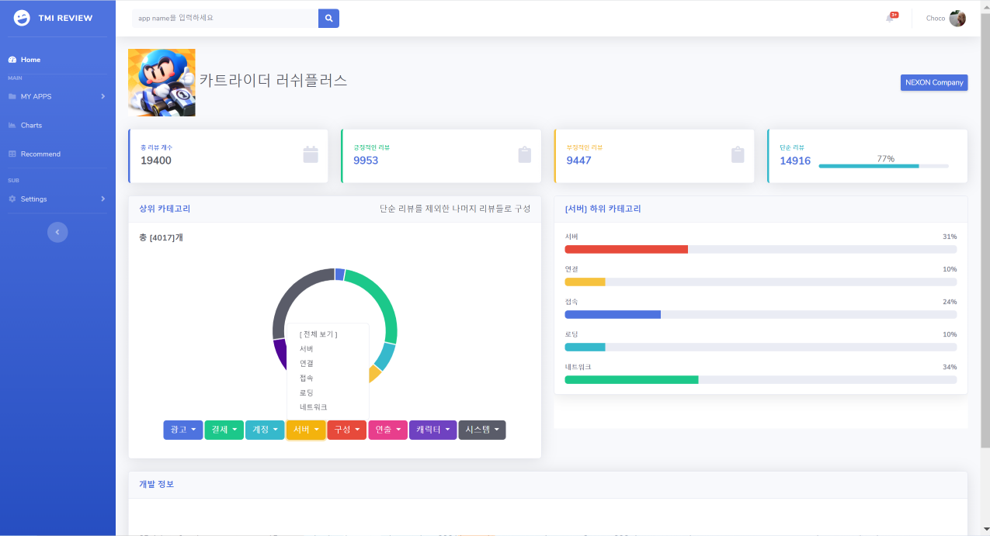The width and height of the screenshot is (990, 536).
Task: Click the MY APPS folder icon
Action: tap(12, 97)
